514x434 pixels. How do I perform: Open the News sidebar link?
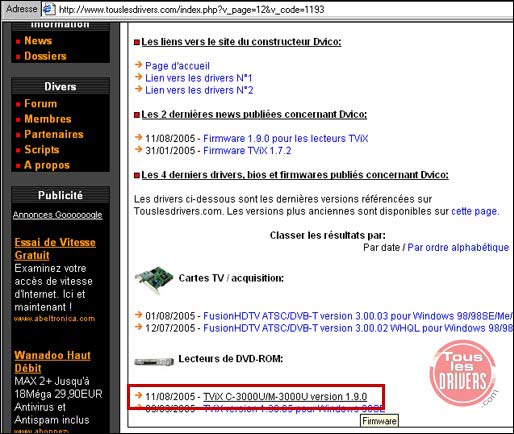point(38,41)
